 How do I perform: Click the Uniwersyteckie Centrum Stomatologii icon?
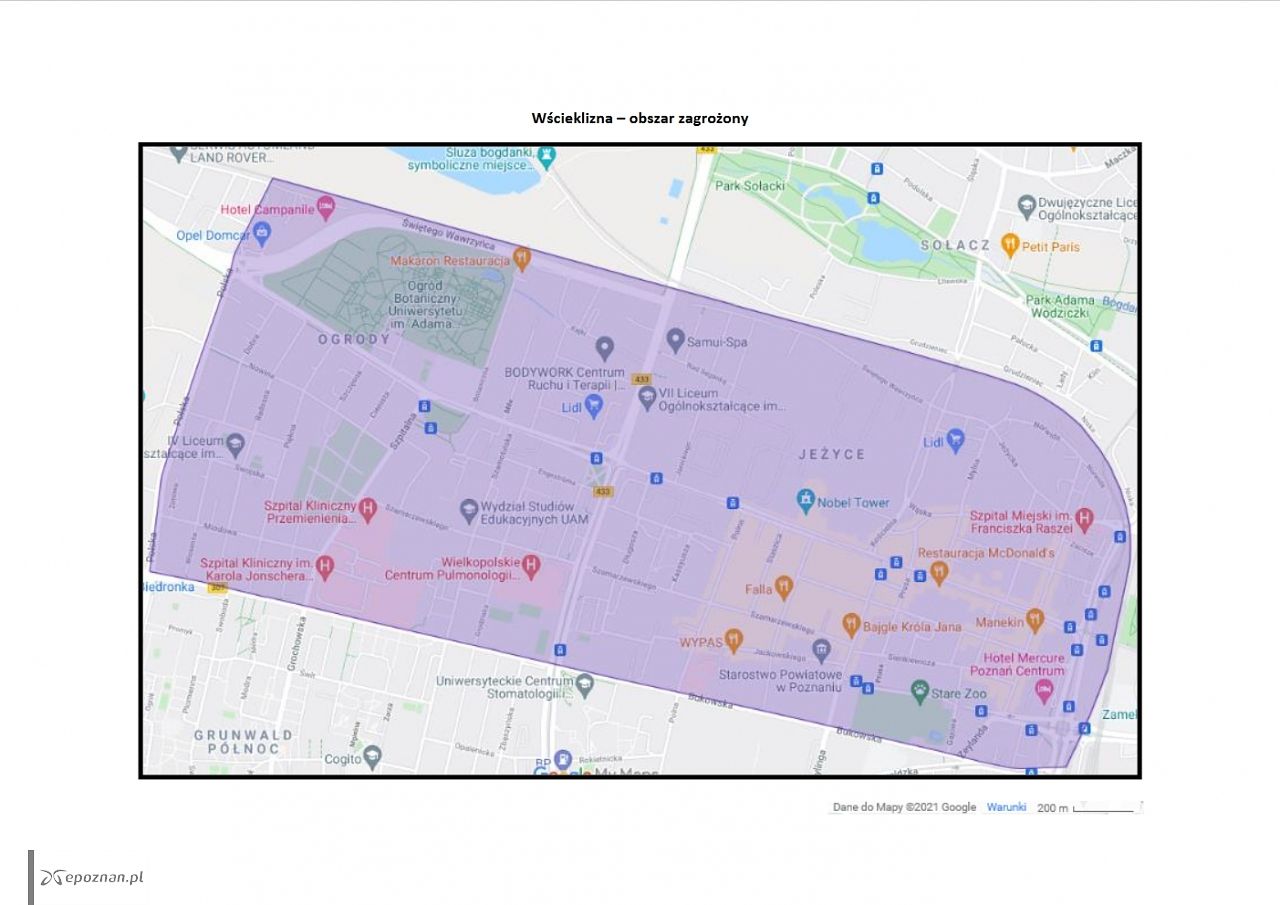pos(585,685)
